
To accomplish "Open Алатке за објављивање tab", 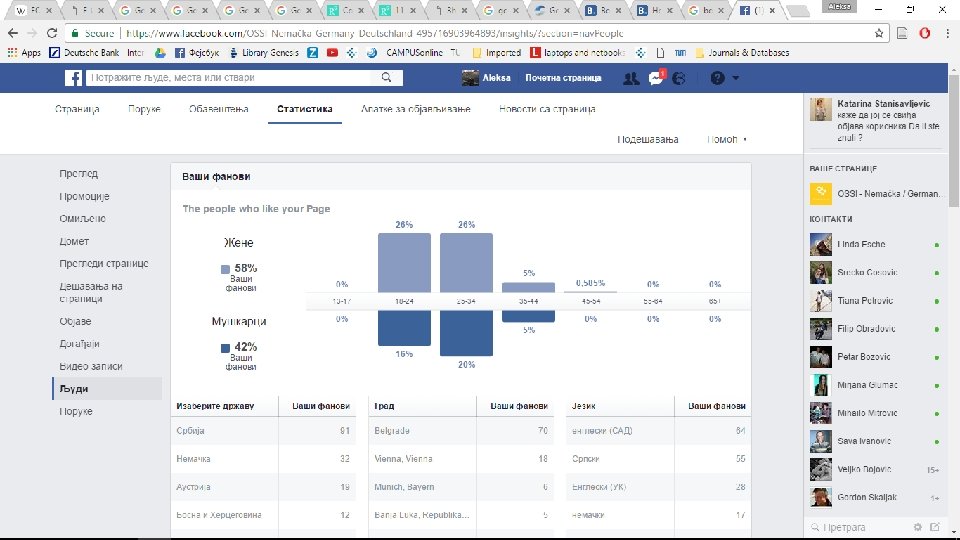I will point(416,109).
